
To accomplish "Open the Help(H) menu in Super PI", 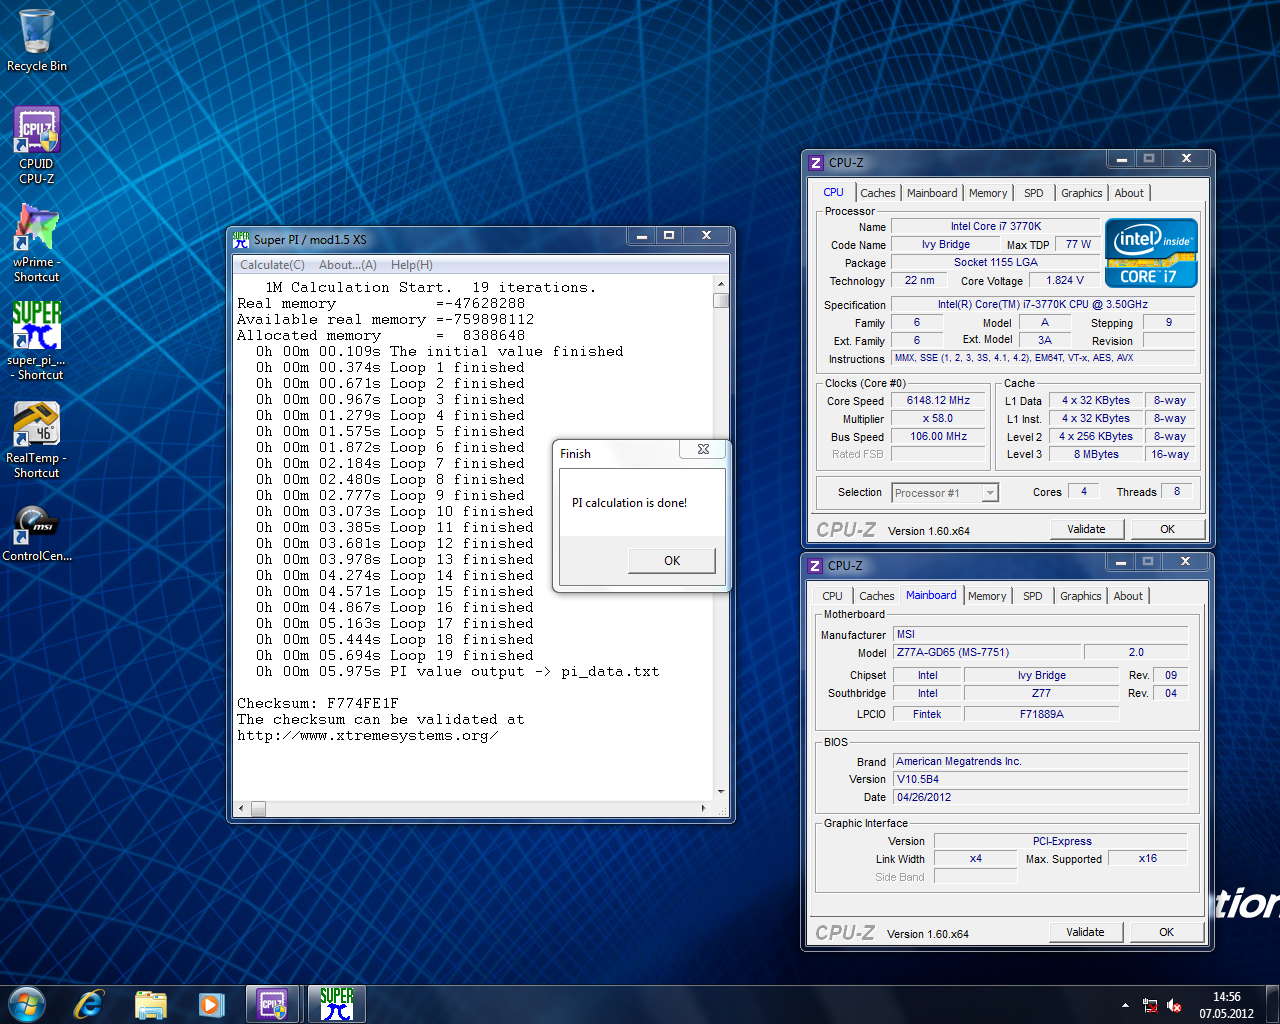I will (x=412, y=265).
